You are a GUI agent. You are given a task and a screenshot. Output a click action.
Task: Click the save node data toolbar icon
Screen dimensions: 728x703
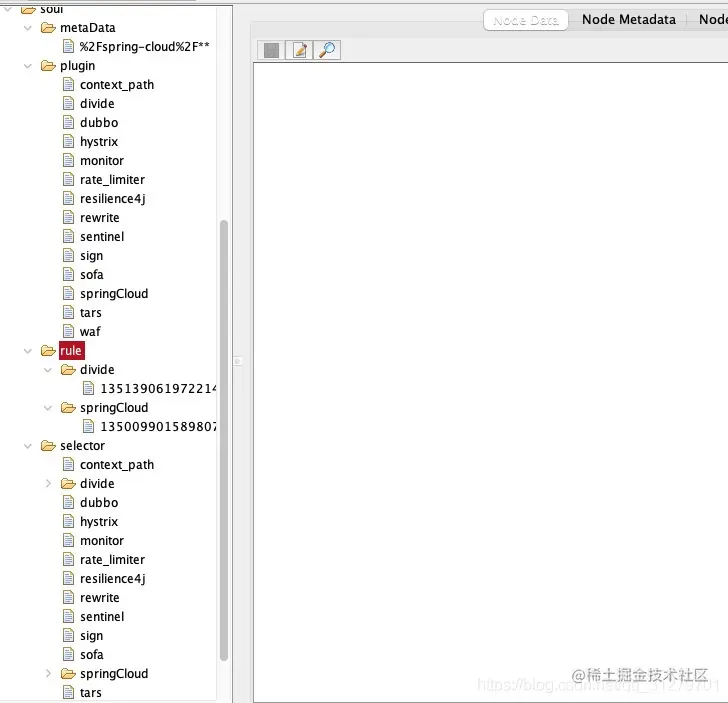(271, 50)
